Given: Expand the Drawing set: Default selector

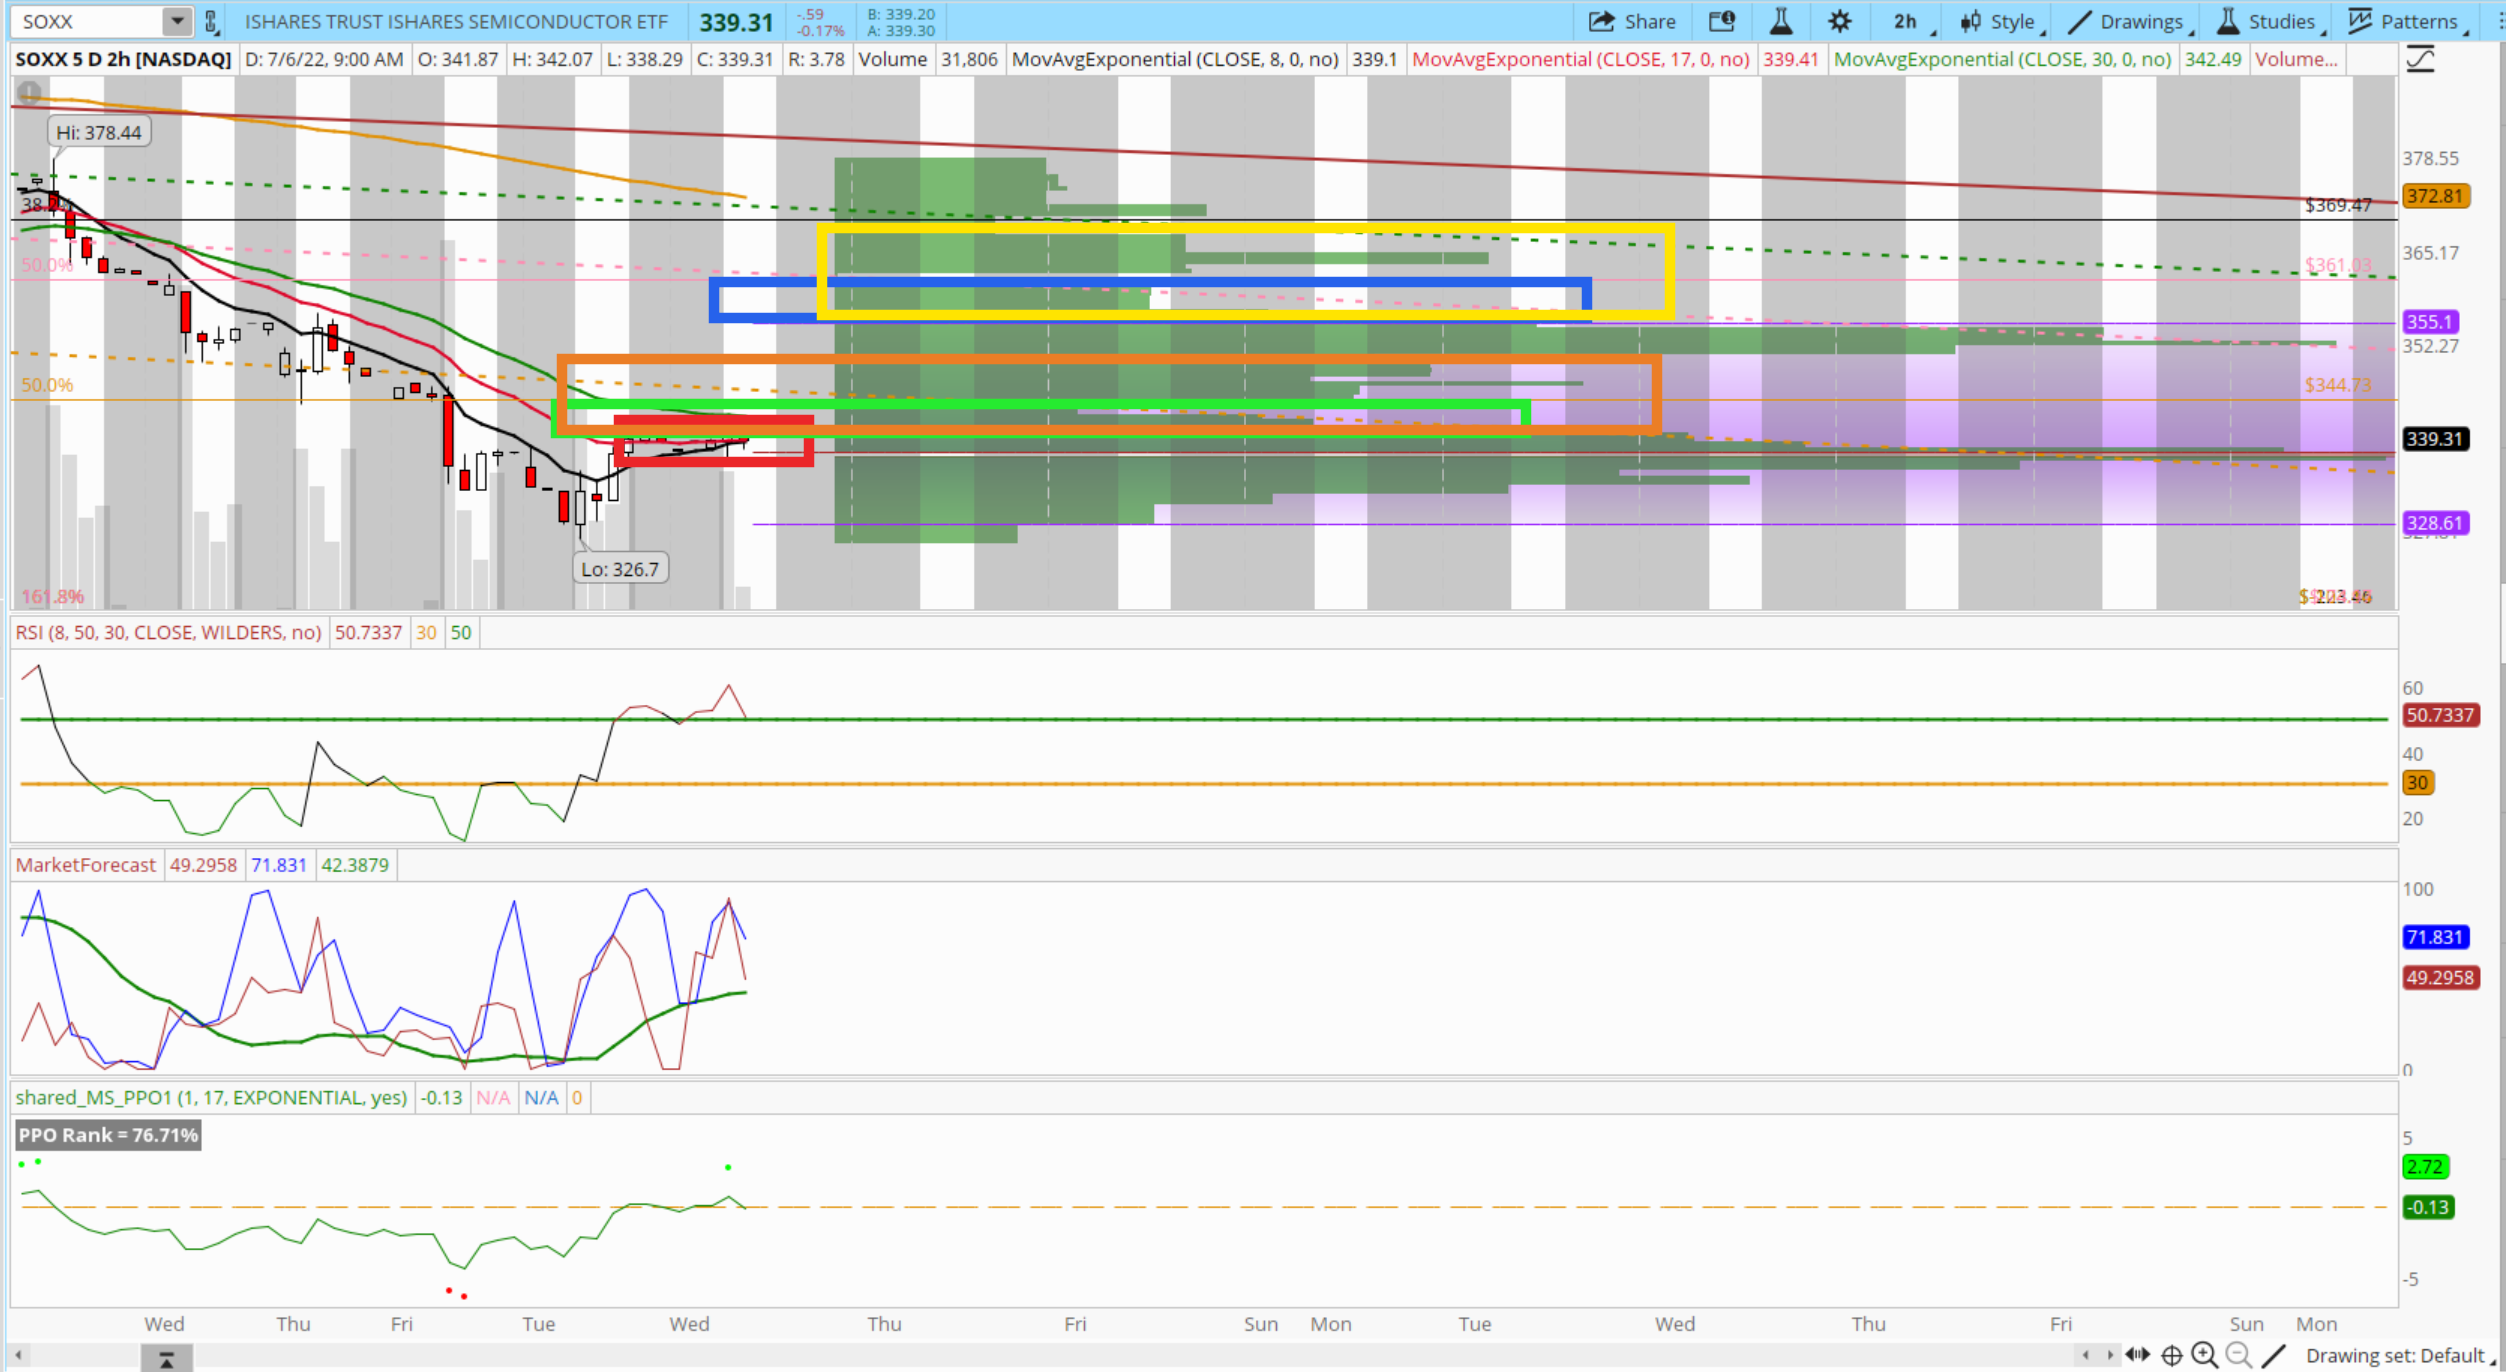Looking at the screenshot, I should pos(2396,1355).
